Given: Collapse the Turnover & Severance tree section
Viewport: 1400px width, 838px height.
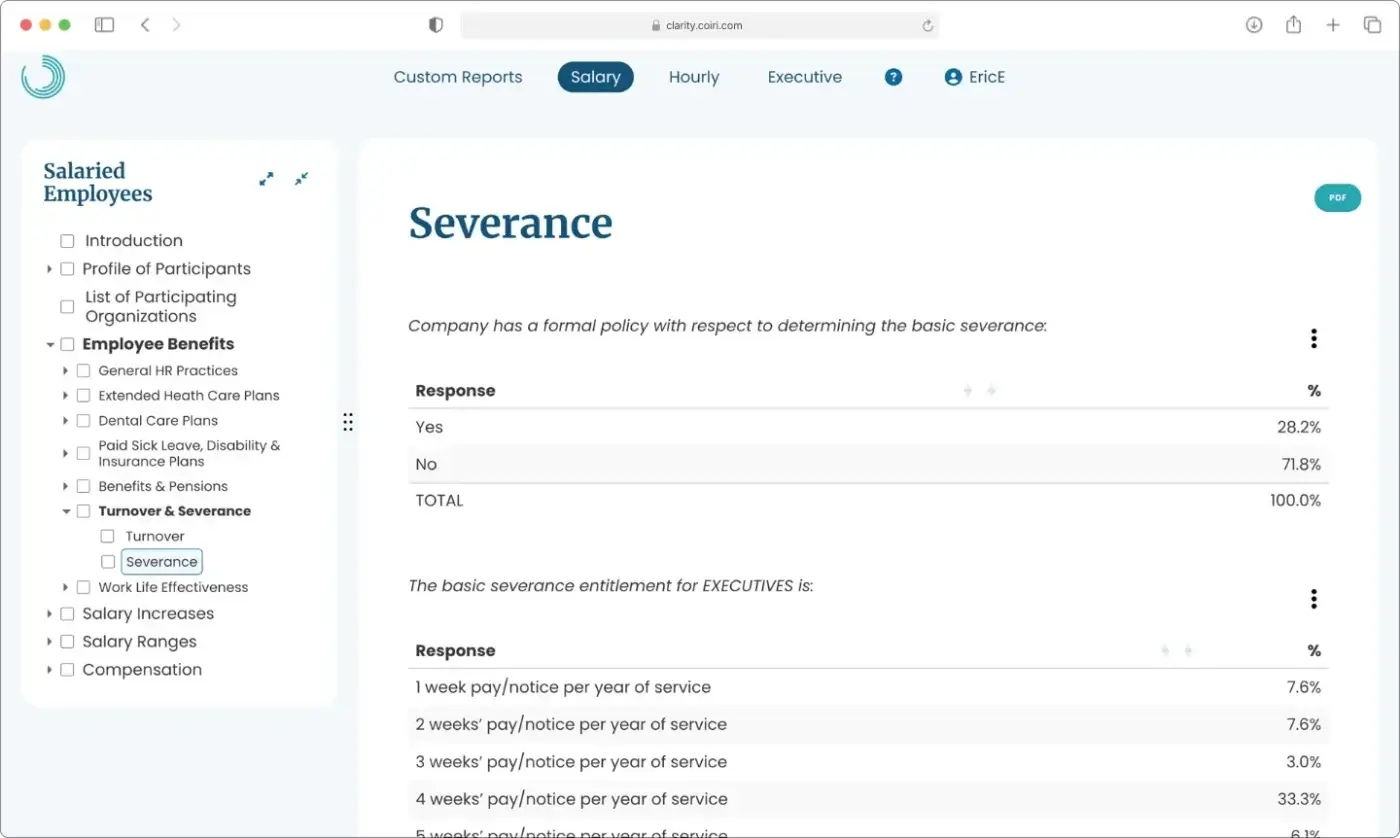Looking at the screenshot, I should point(66,510).
